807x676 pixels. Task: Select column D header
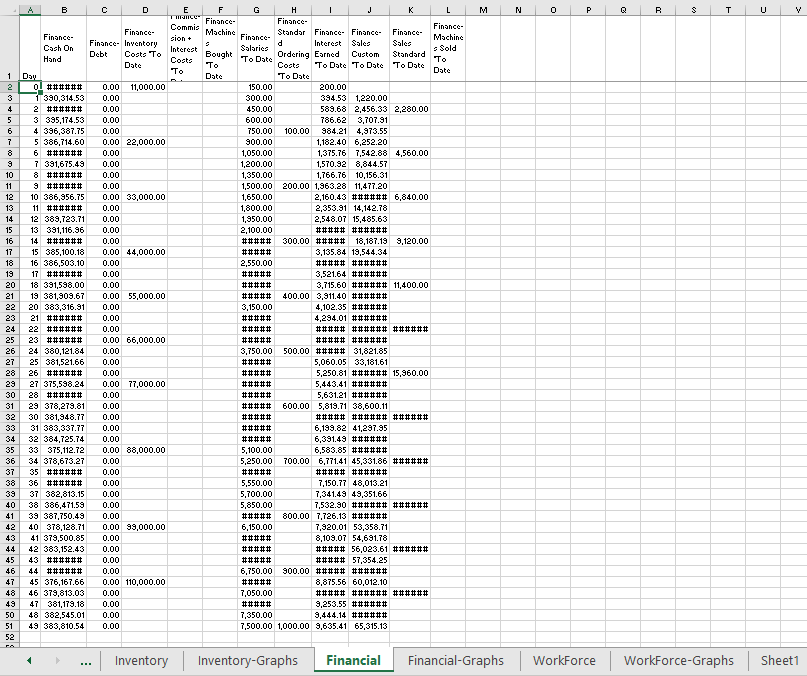145,10
